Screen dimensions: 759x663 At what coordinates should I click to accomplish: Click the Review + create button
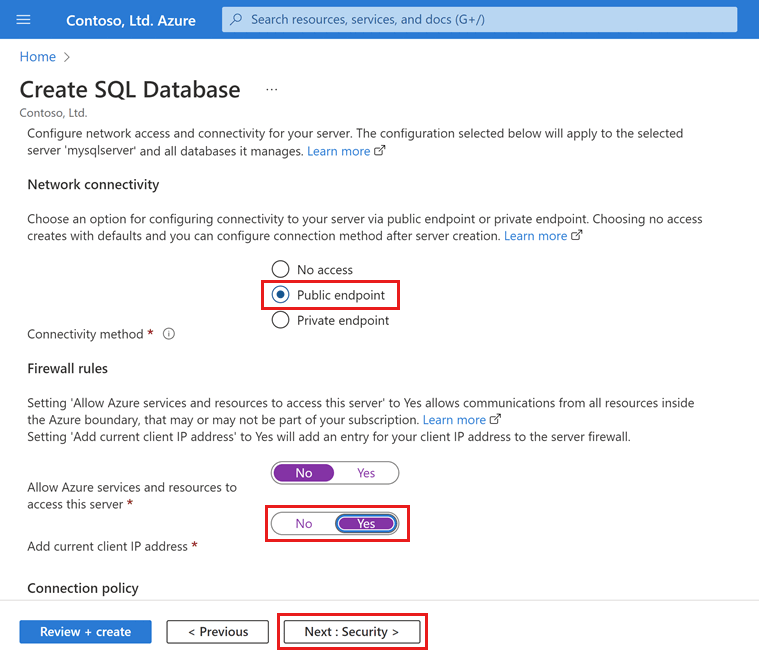tap(85, 632)
